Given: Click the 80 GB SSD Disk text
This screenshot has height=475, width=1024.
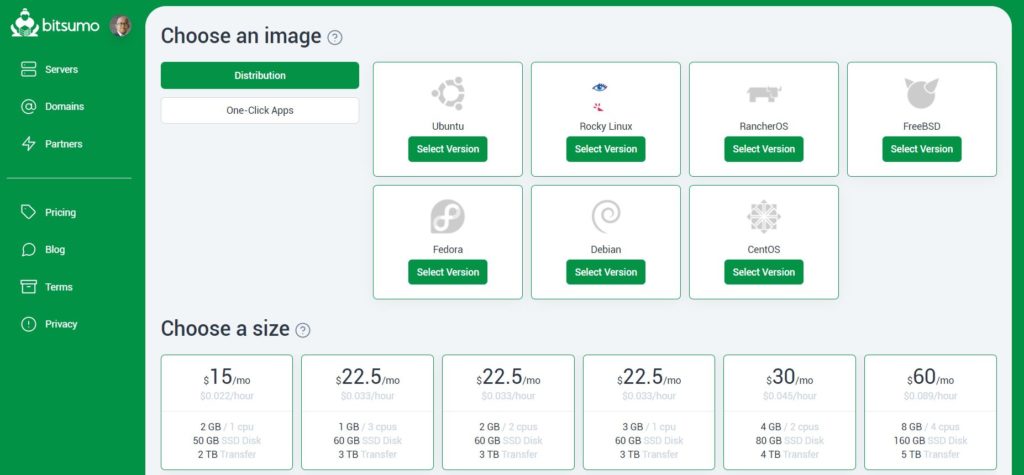Looking at the screenshot, I should tap(790, 440).
